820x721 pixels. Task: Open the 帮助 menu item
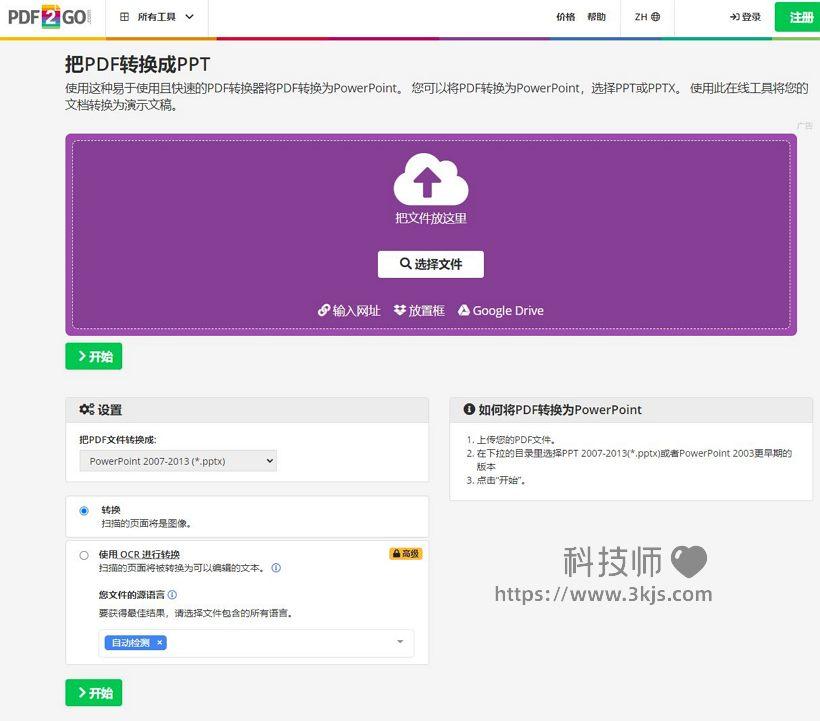(596, 17)
